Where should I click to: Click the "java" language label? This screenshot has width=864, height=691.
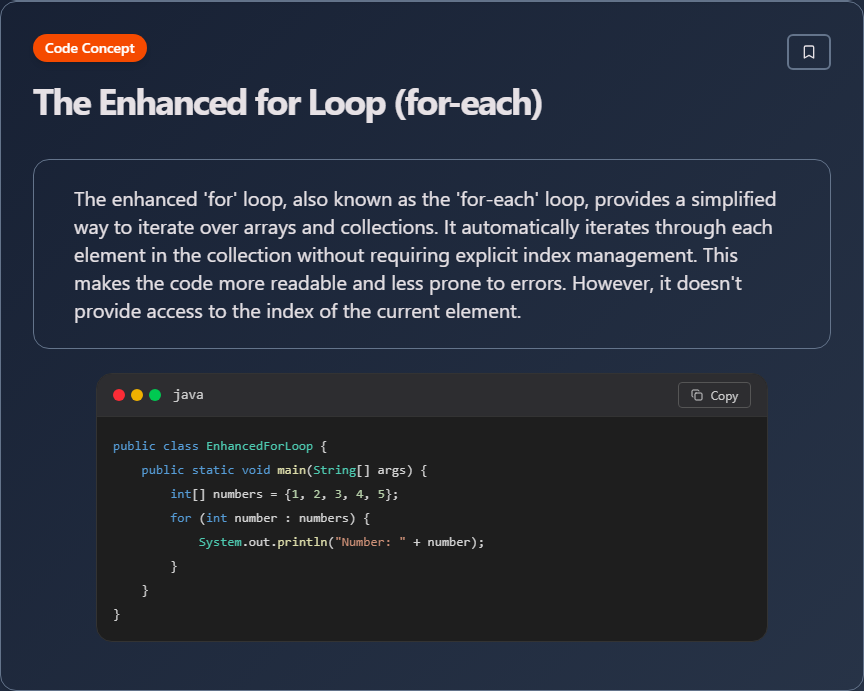pyautogui.click(x=188, y=395)
